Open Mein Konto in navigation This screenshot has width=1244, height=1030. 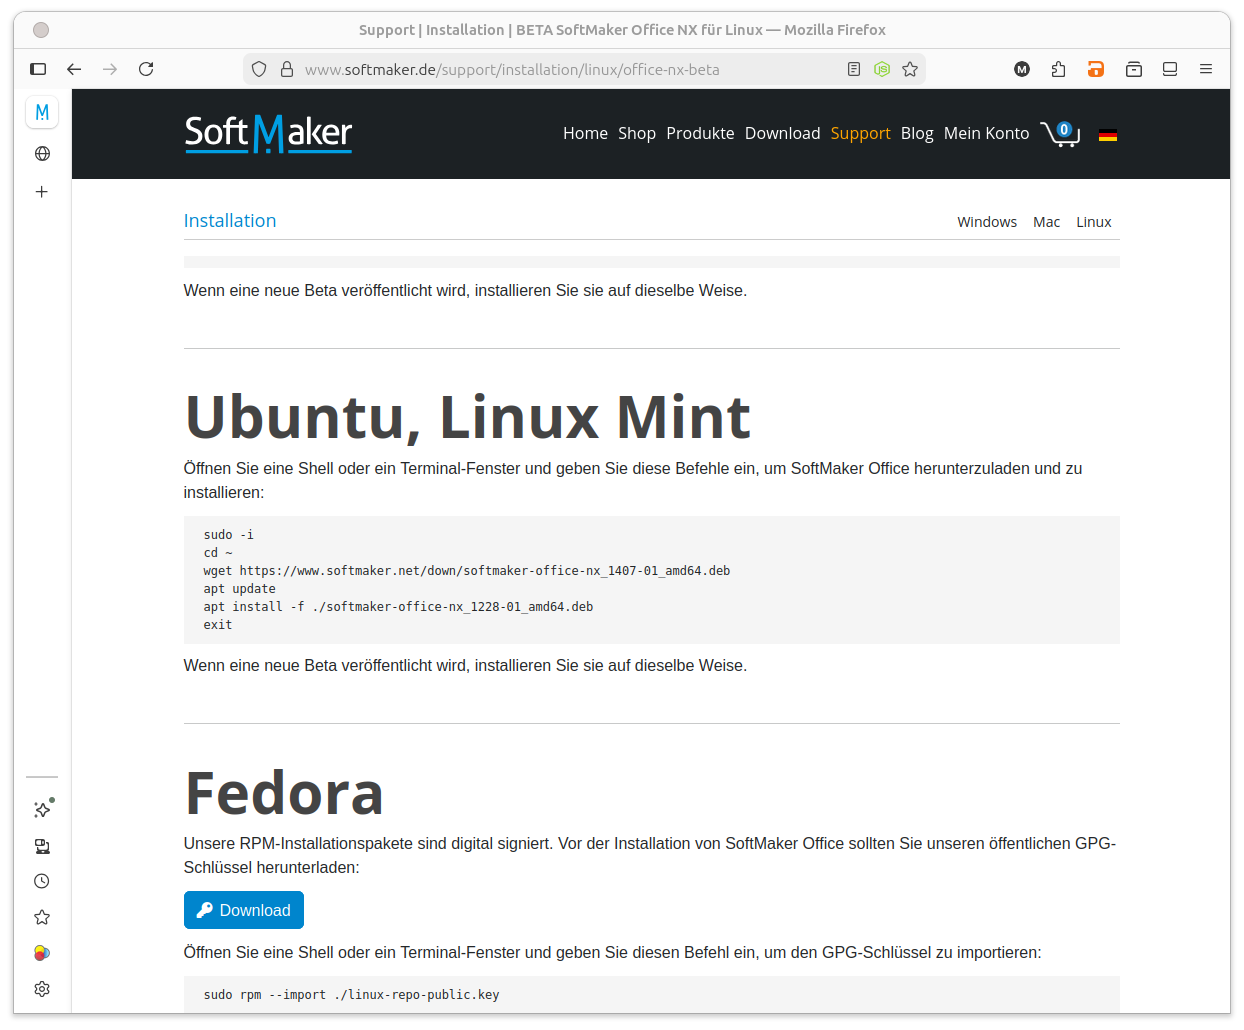pos(986,133)
